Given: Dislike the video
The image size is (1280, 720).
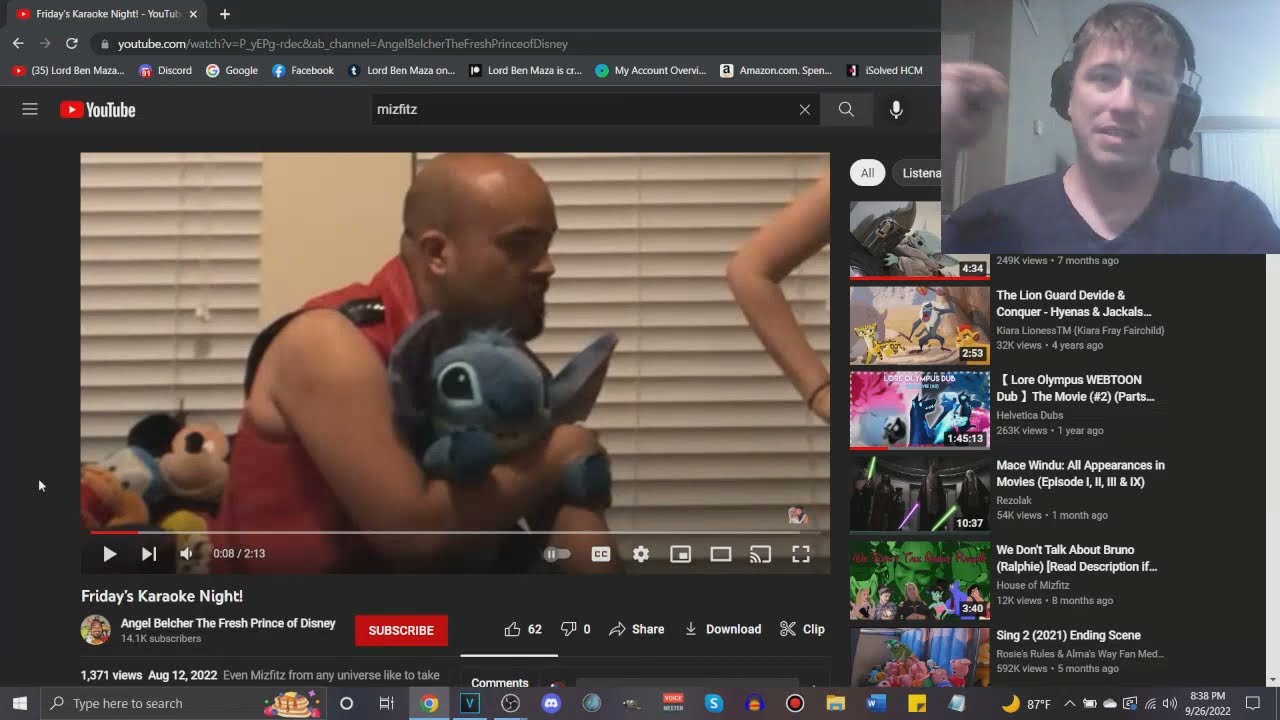Looking at the screenshot, I should (575, 629).
